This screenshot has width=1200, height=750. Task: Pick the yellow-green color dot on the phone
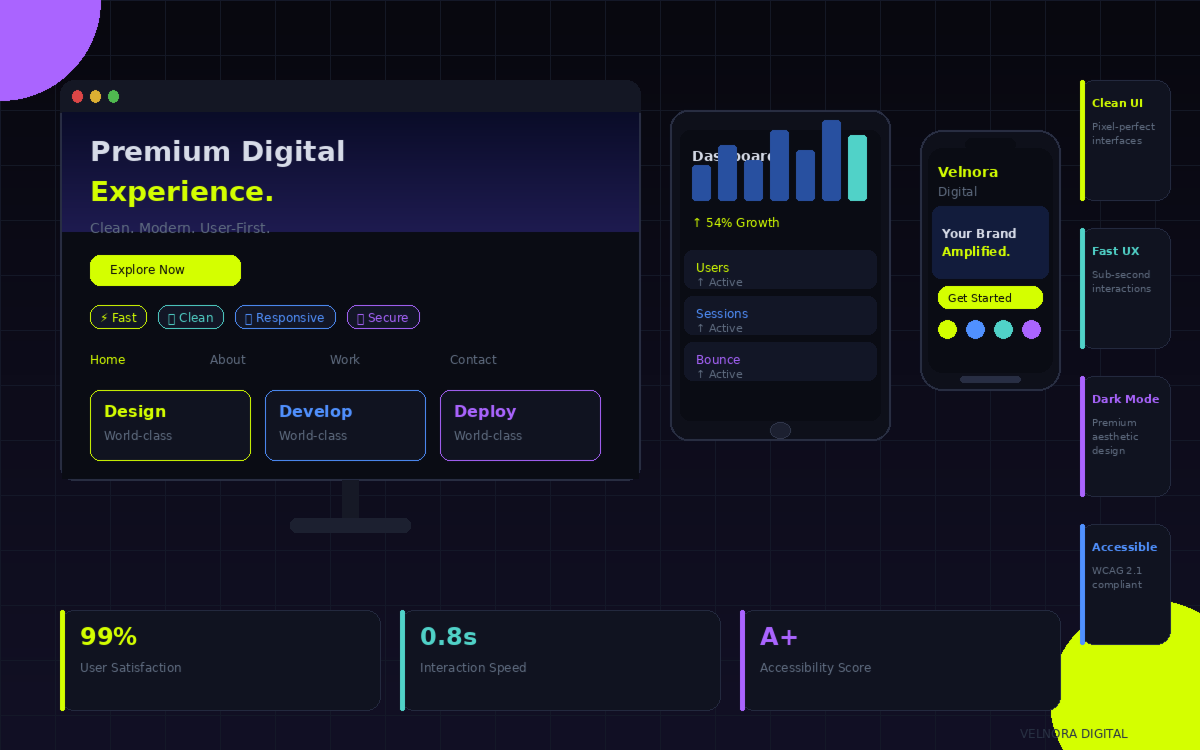click(947, 329)
